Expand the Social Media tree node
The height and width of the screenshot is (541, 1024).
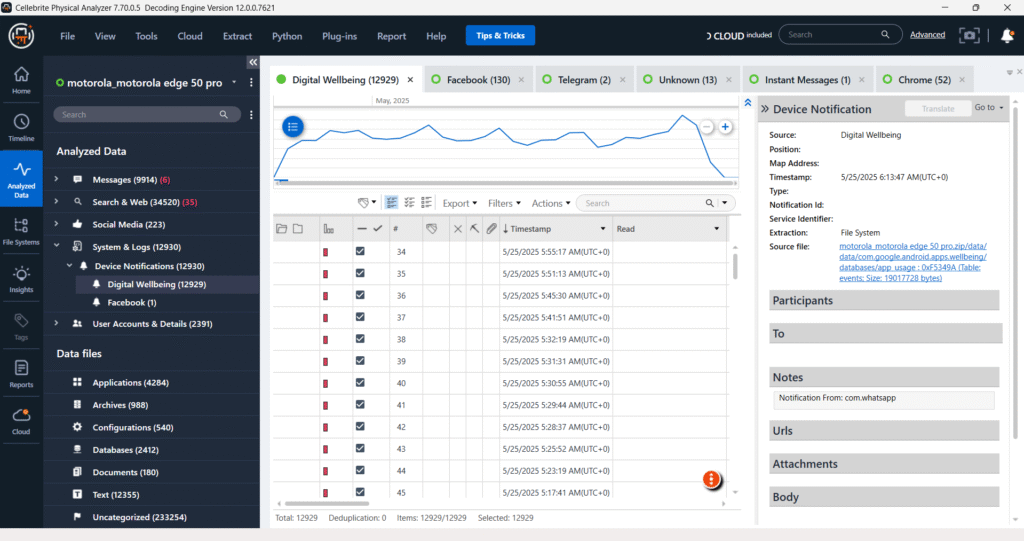click(x=56, y=223)
